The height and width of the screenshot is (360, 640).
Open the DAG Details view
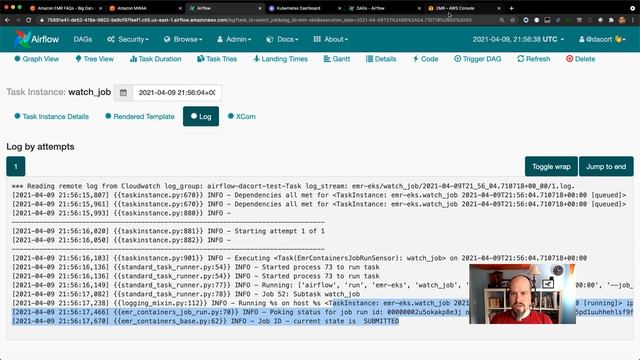pos(381,59)
